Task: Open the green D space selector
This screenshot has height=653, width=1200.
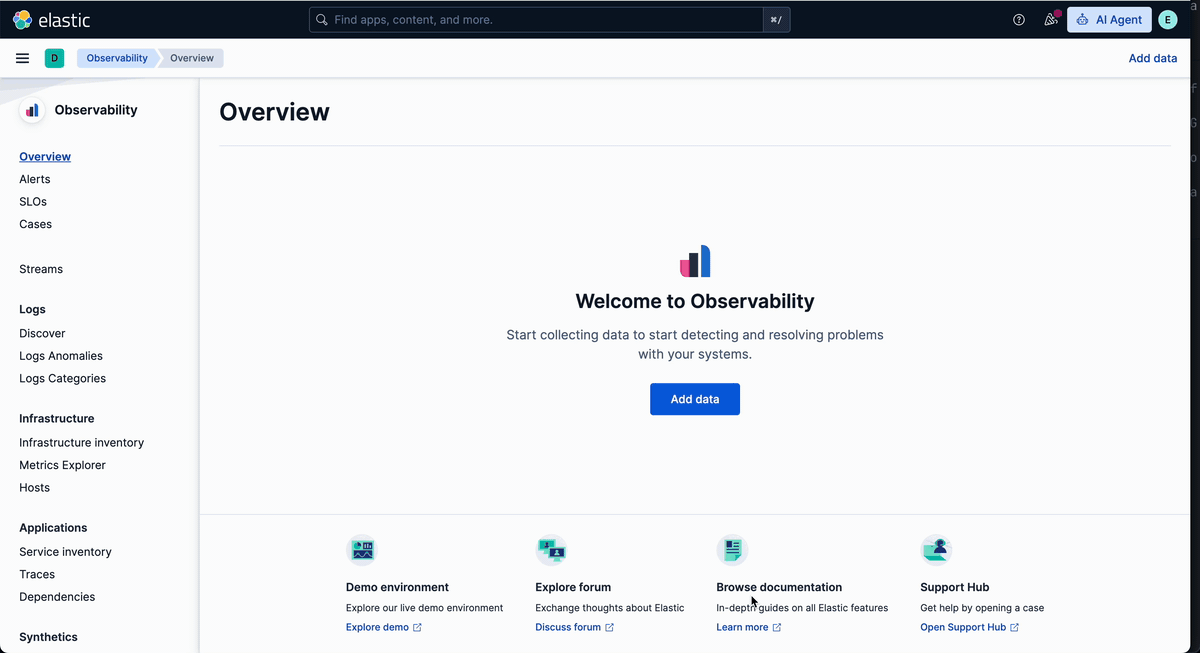Action: pyautogui.click(x=54, y=58)
